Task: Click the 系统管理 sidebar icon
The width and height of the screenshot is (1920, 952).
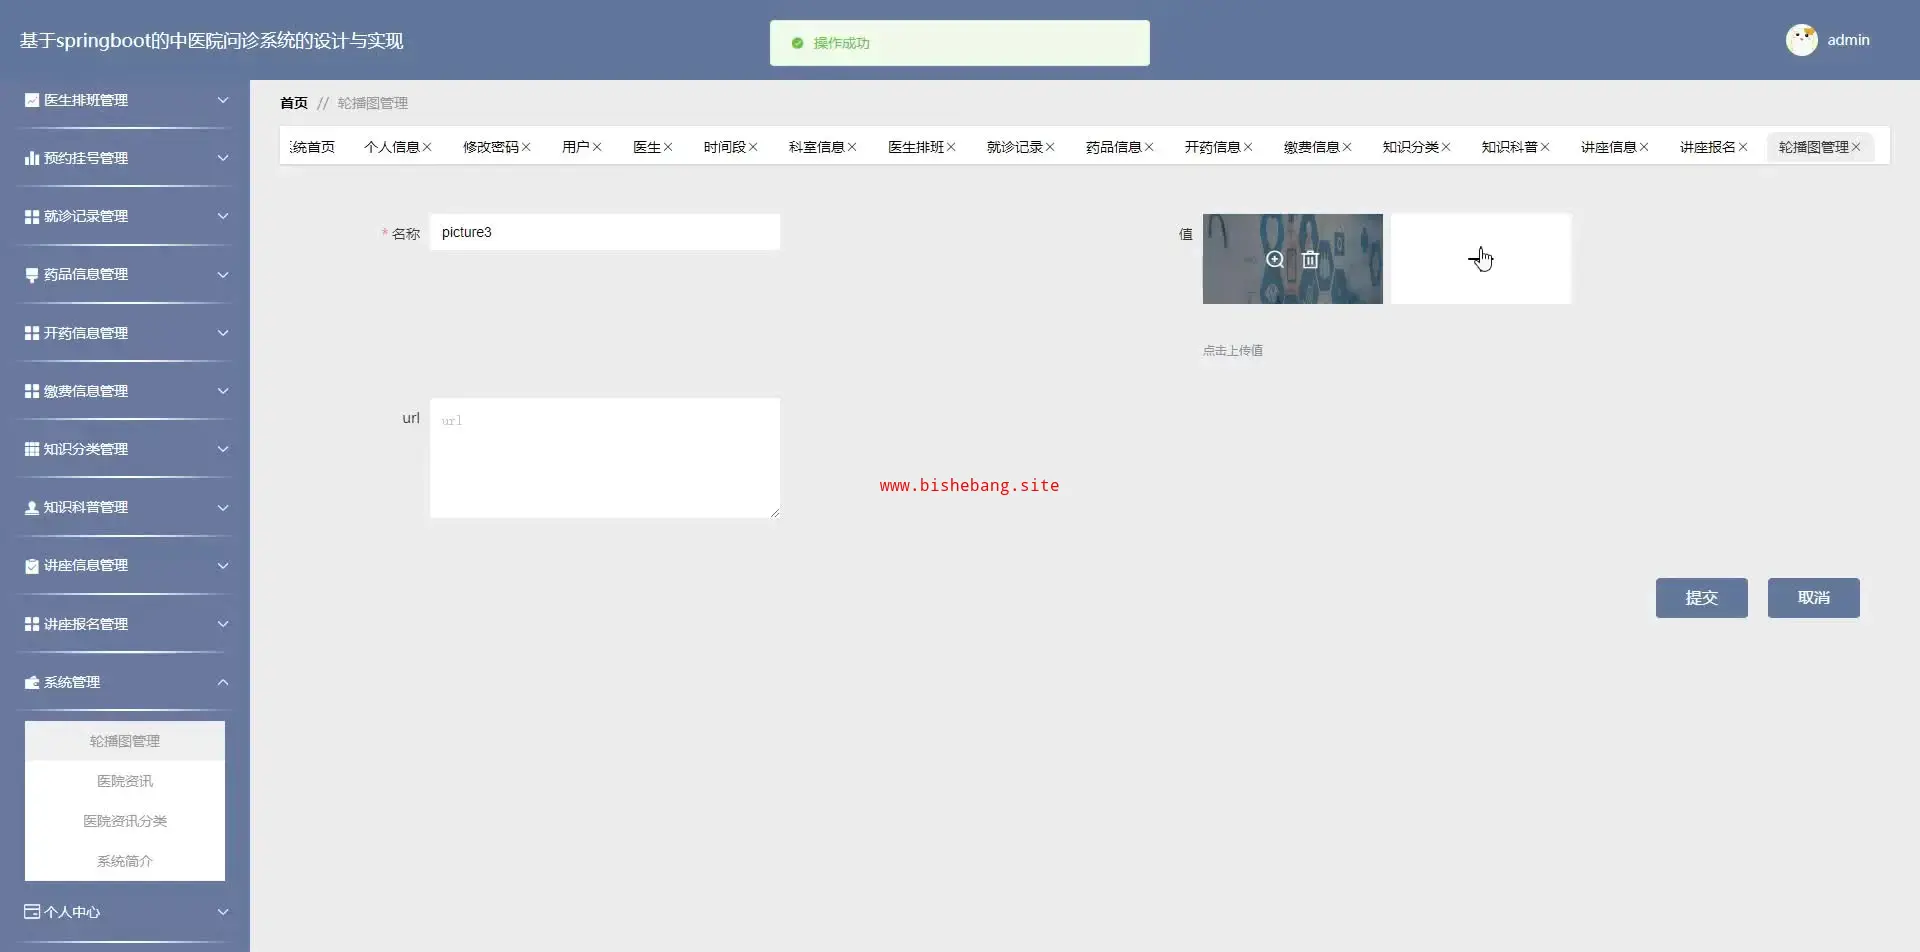Action: 32,682
